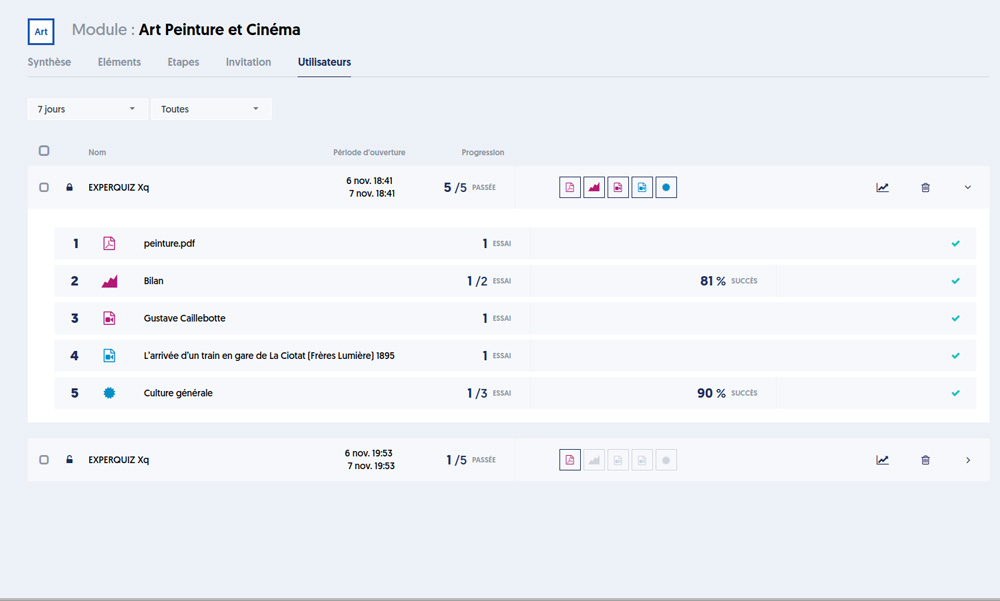
Task: Switch to the Invitation tab
Action: (248, 62)
